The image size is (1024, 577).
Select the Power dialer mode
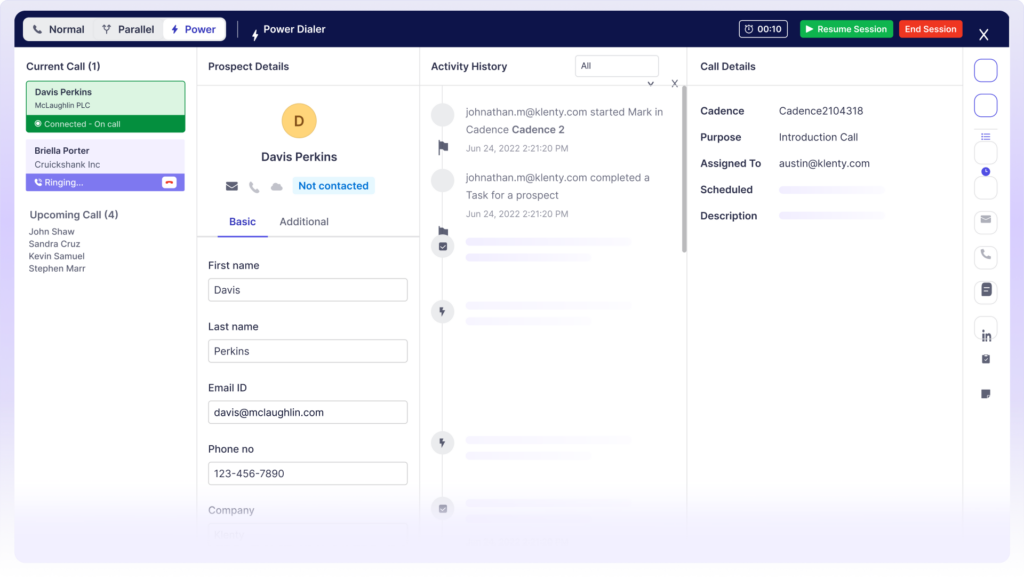click(193, 30)
